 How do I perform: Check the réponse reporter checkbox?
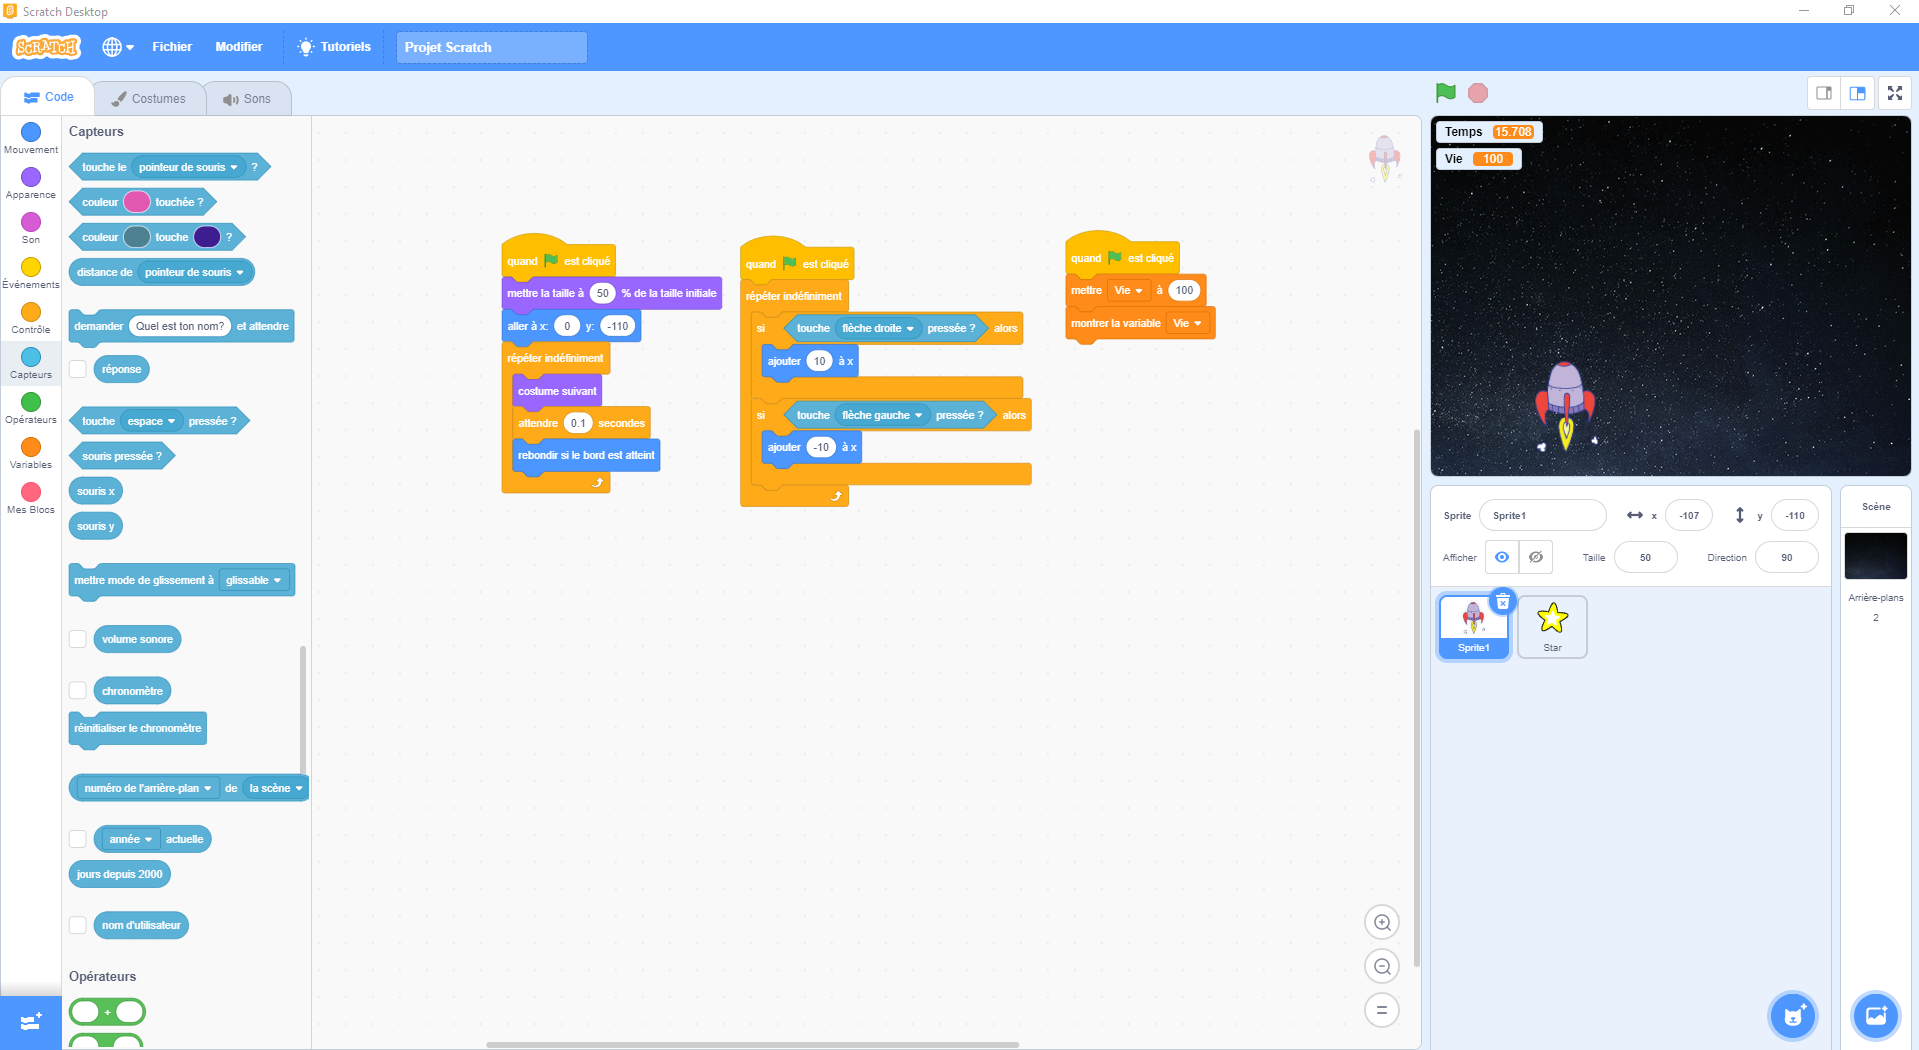78,369
